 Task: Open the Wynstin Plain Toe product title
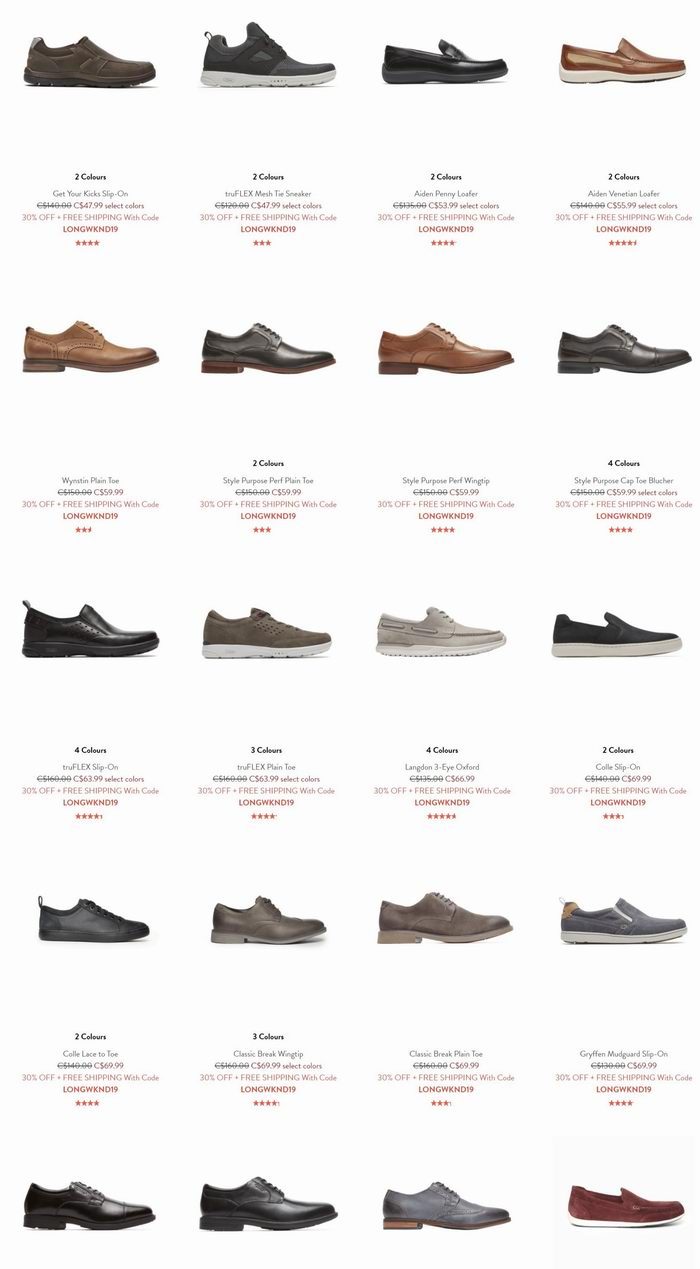(90, 481)
